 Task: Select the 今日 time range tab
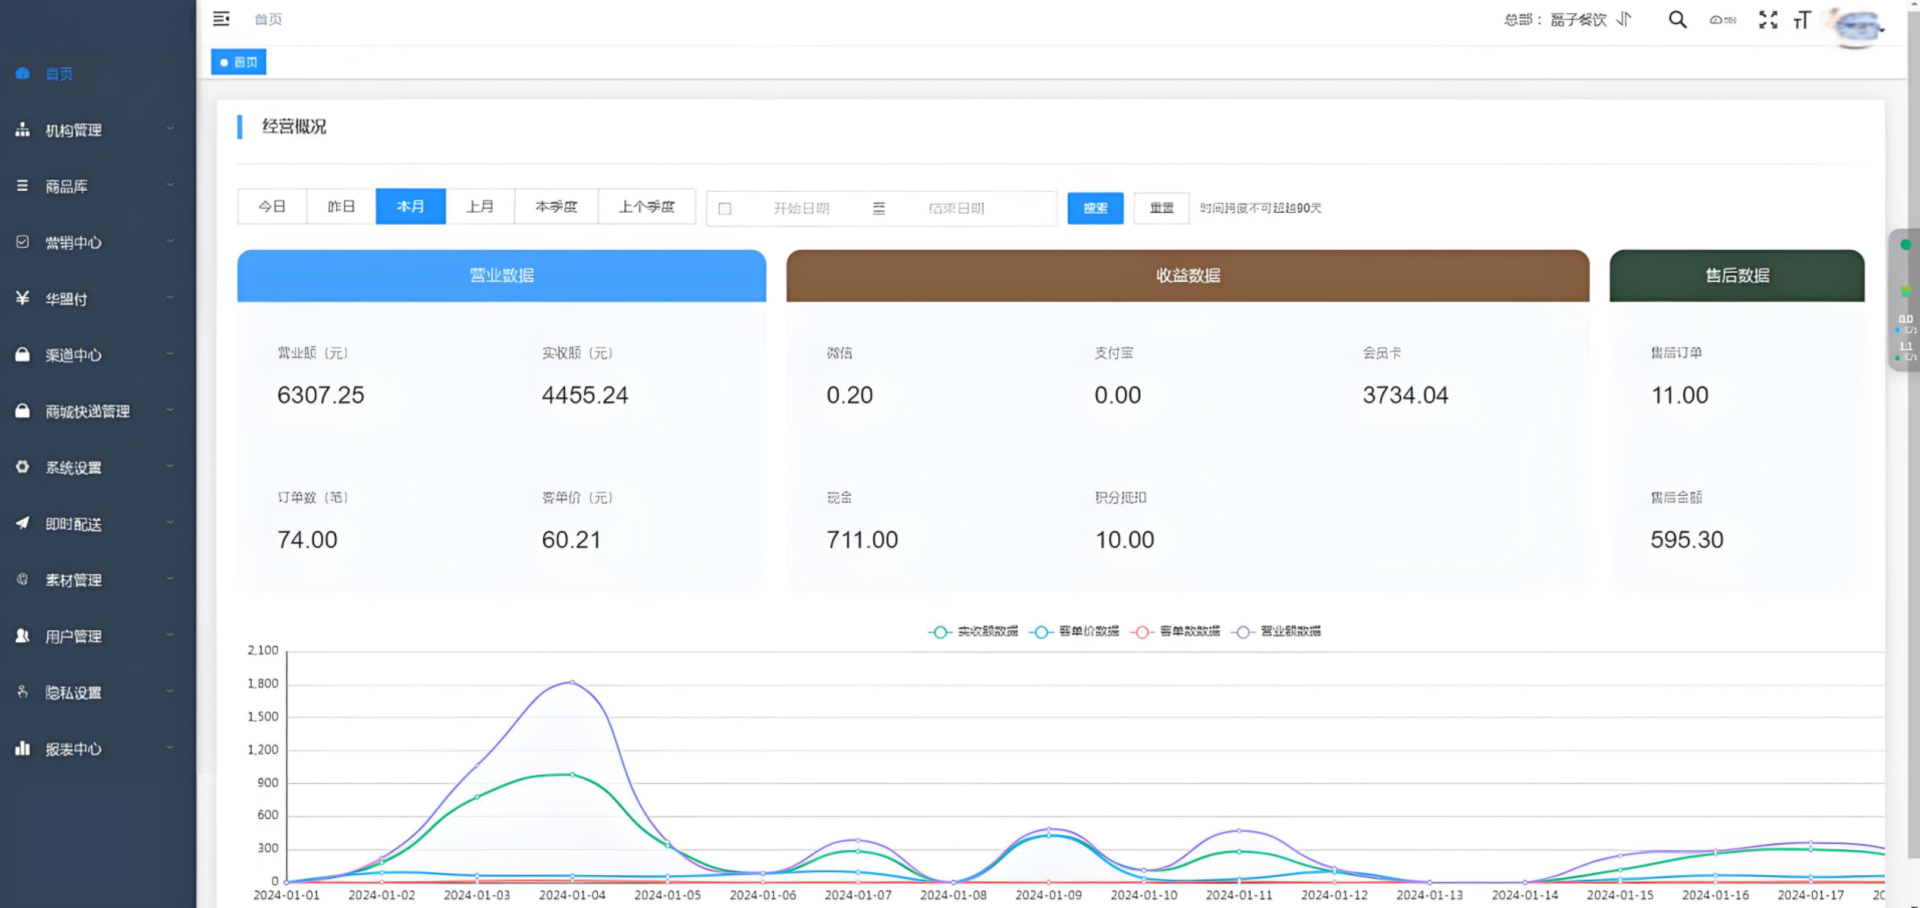point(272,207)
